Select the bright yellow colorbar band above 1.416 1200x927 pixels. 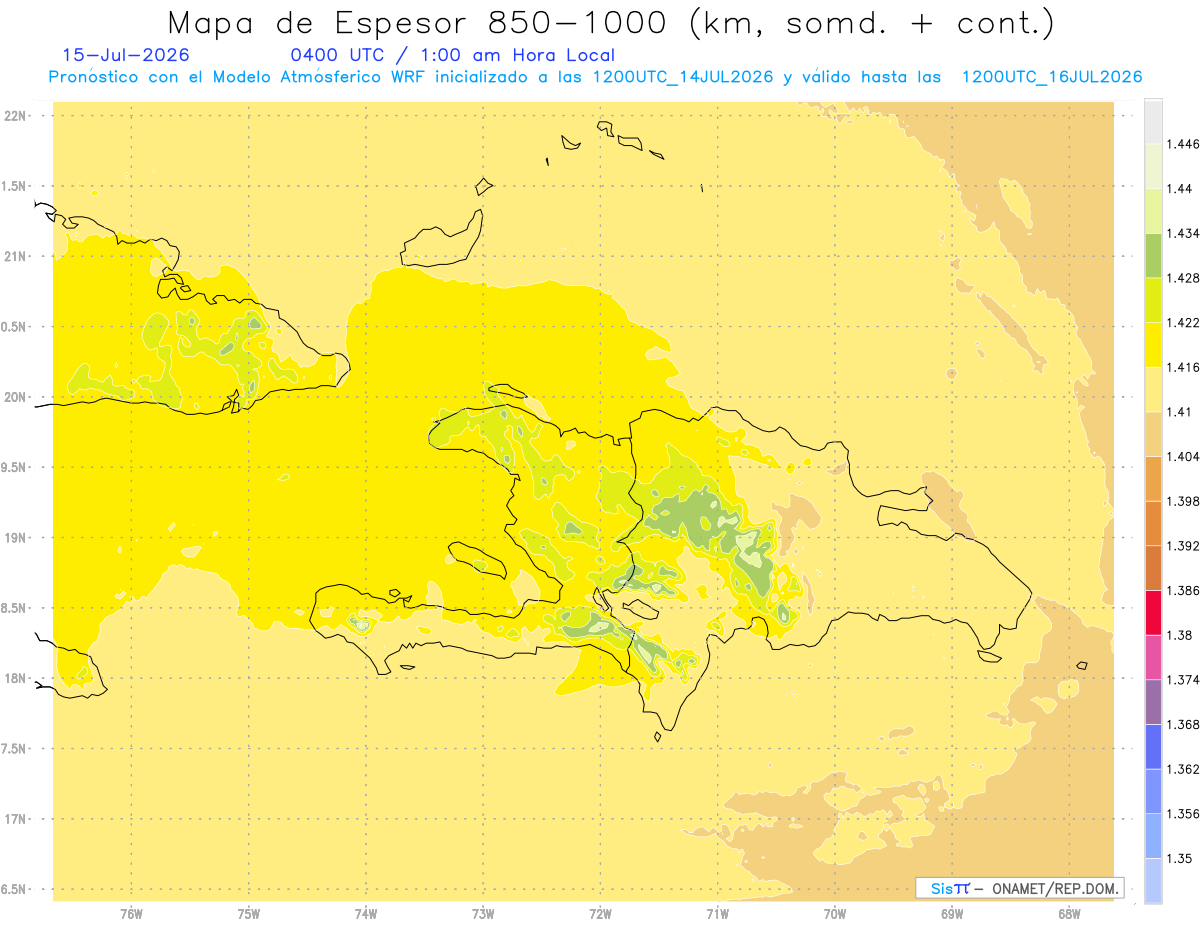1153,345
